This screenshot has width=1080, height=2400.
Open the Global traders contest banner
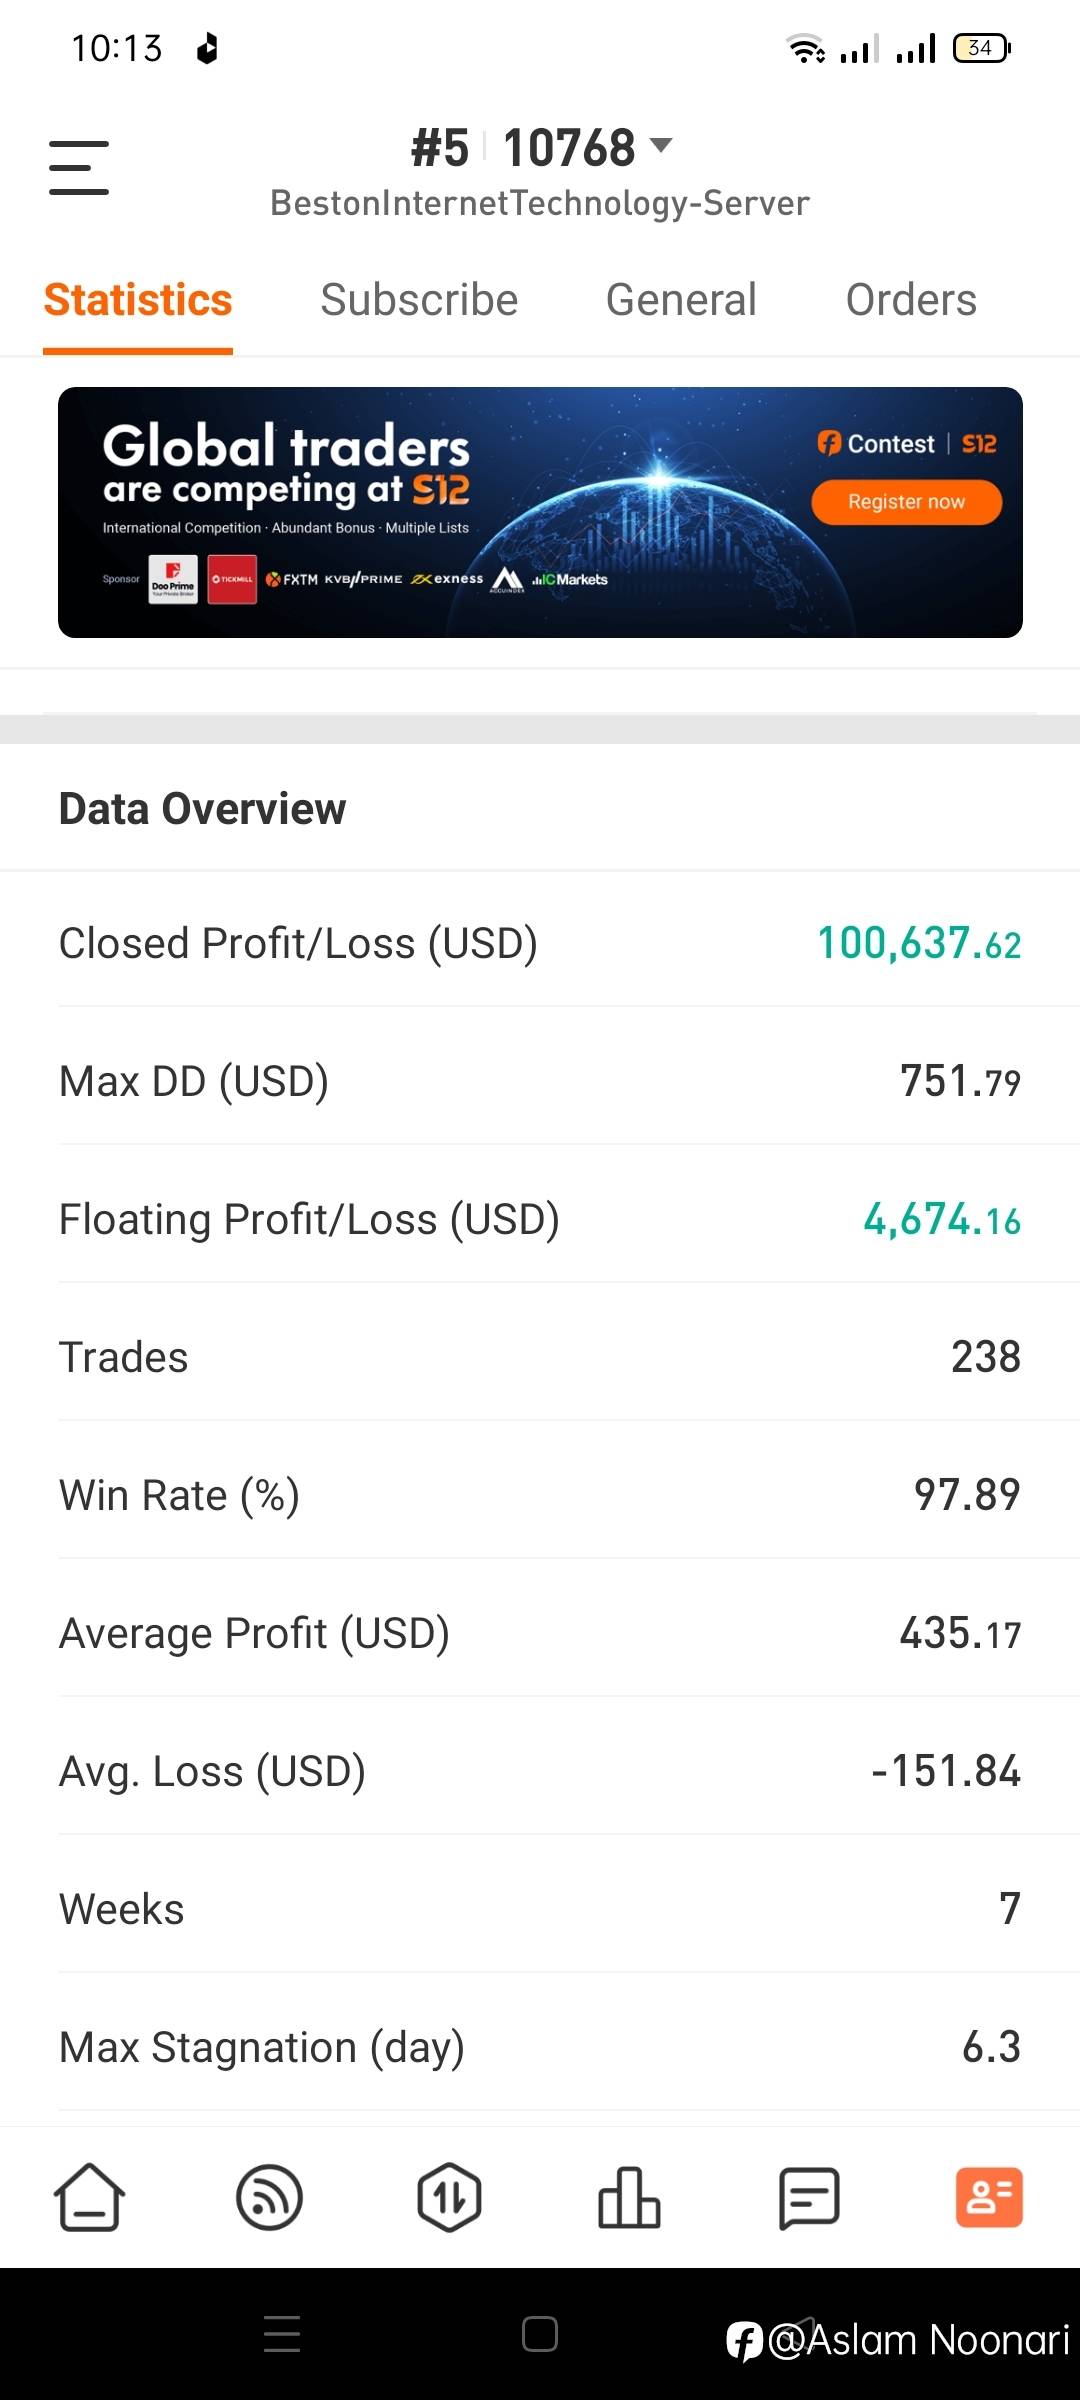click(400, 512)
